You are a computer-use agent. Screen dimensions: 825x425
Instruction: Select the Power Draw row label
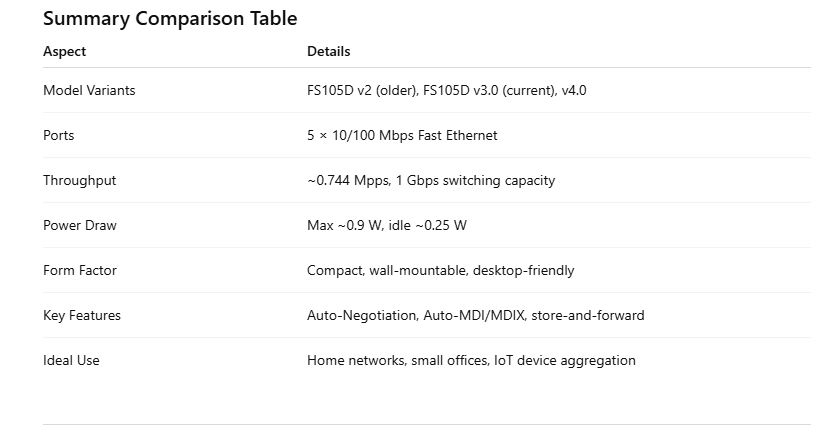tap(79, 225)
